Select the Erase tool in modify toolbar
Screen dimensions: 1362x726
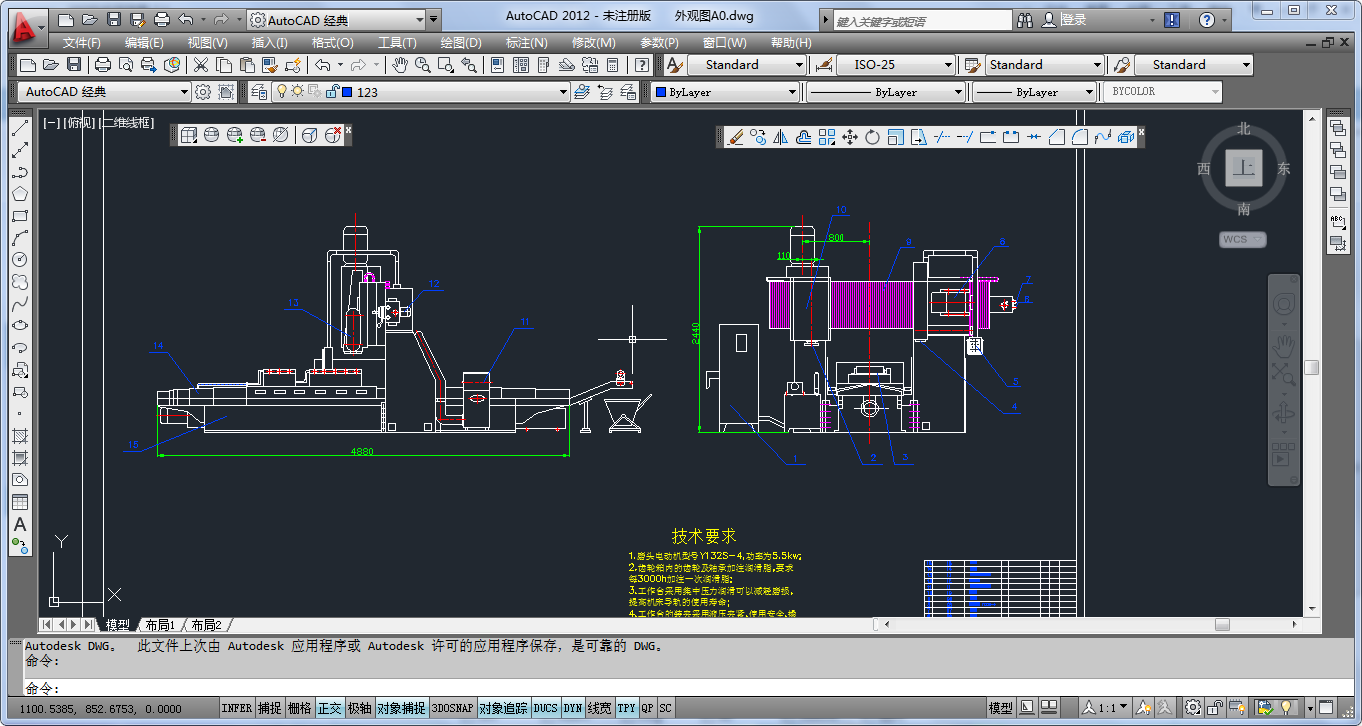(735, 137)
